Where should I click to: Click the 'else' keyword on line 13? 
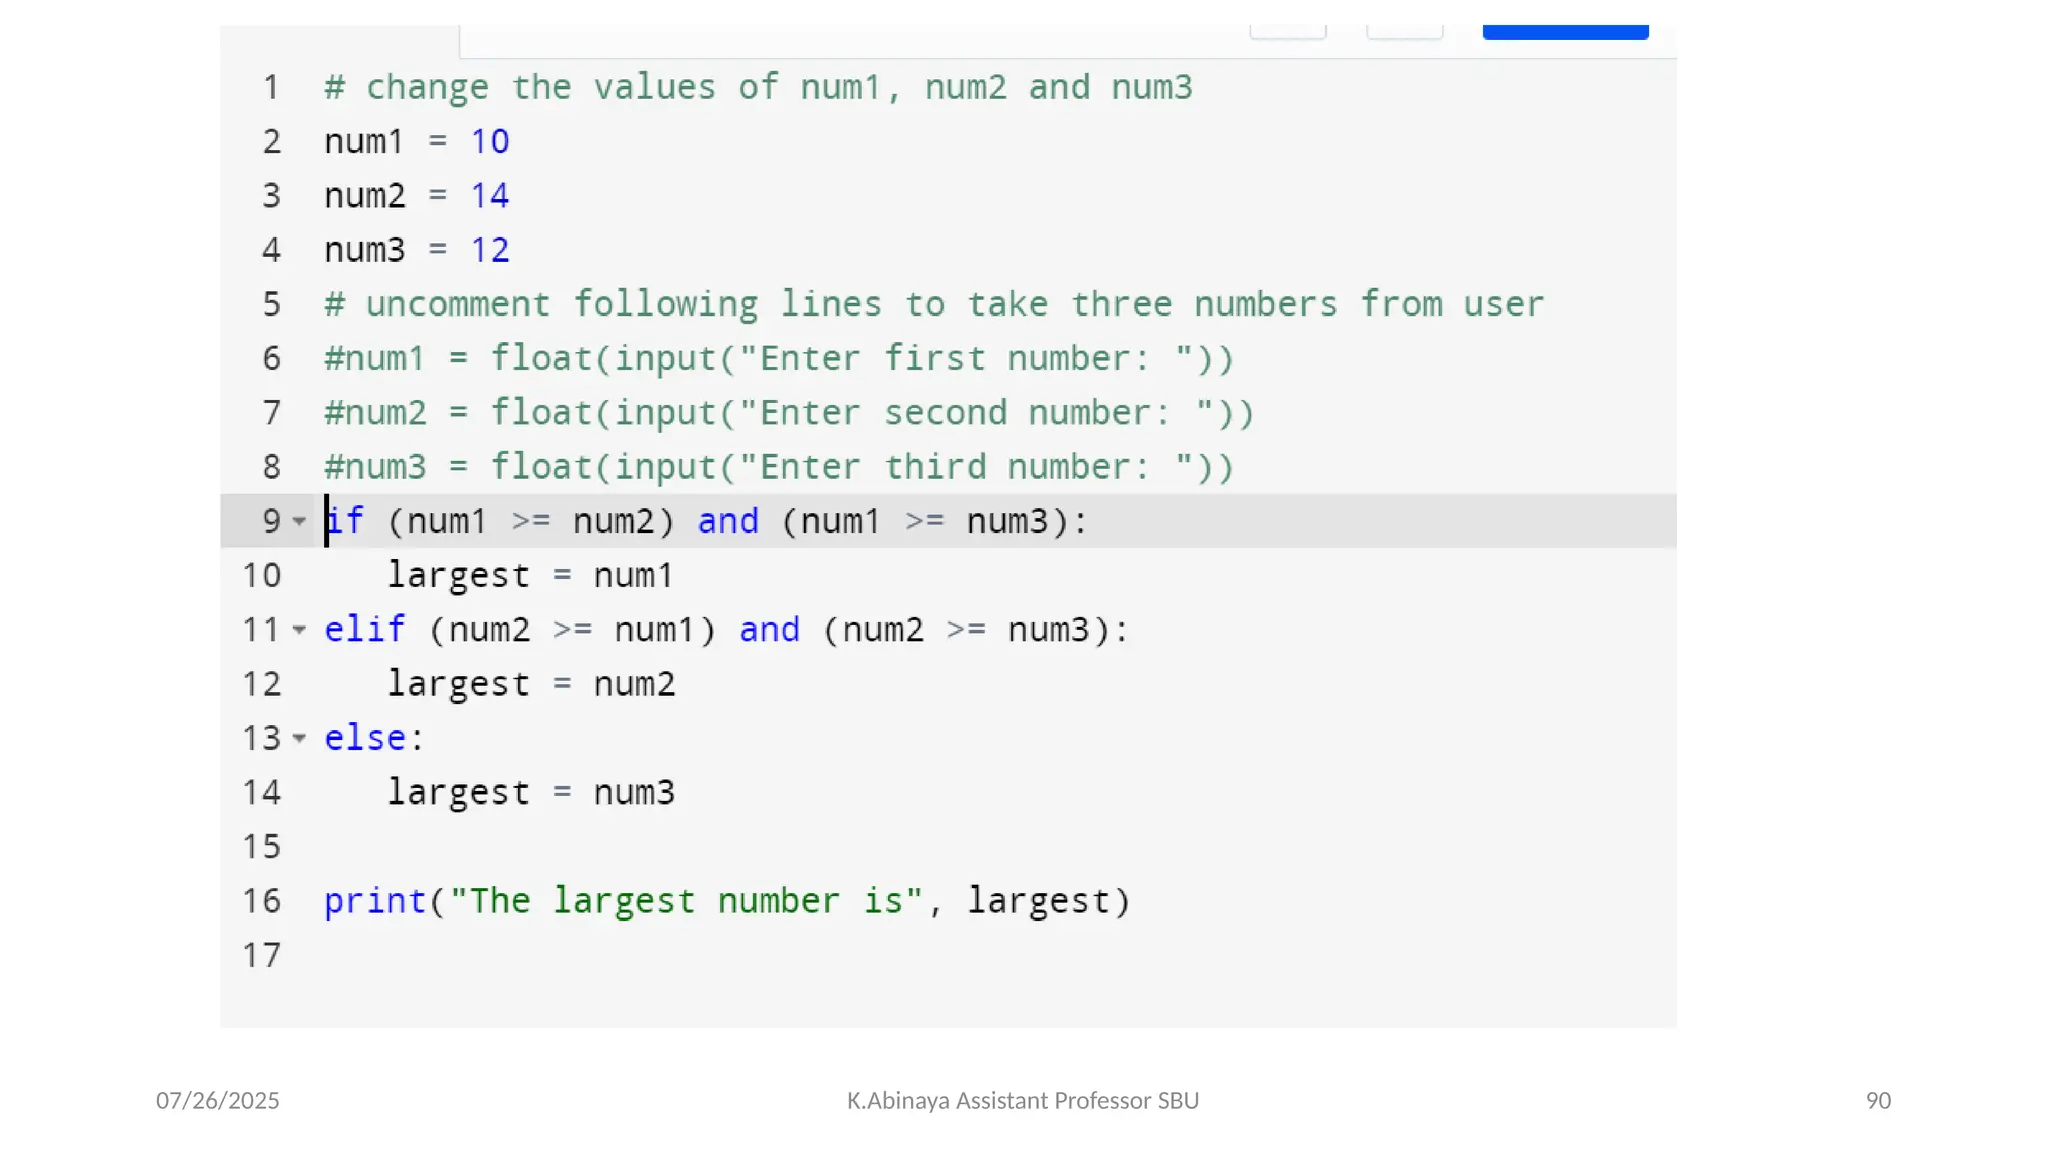(x=365, y=738)
